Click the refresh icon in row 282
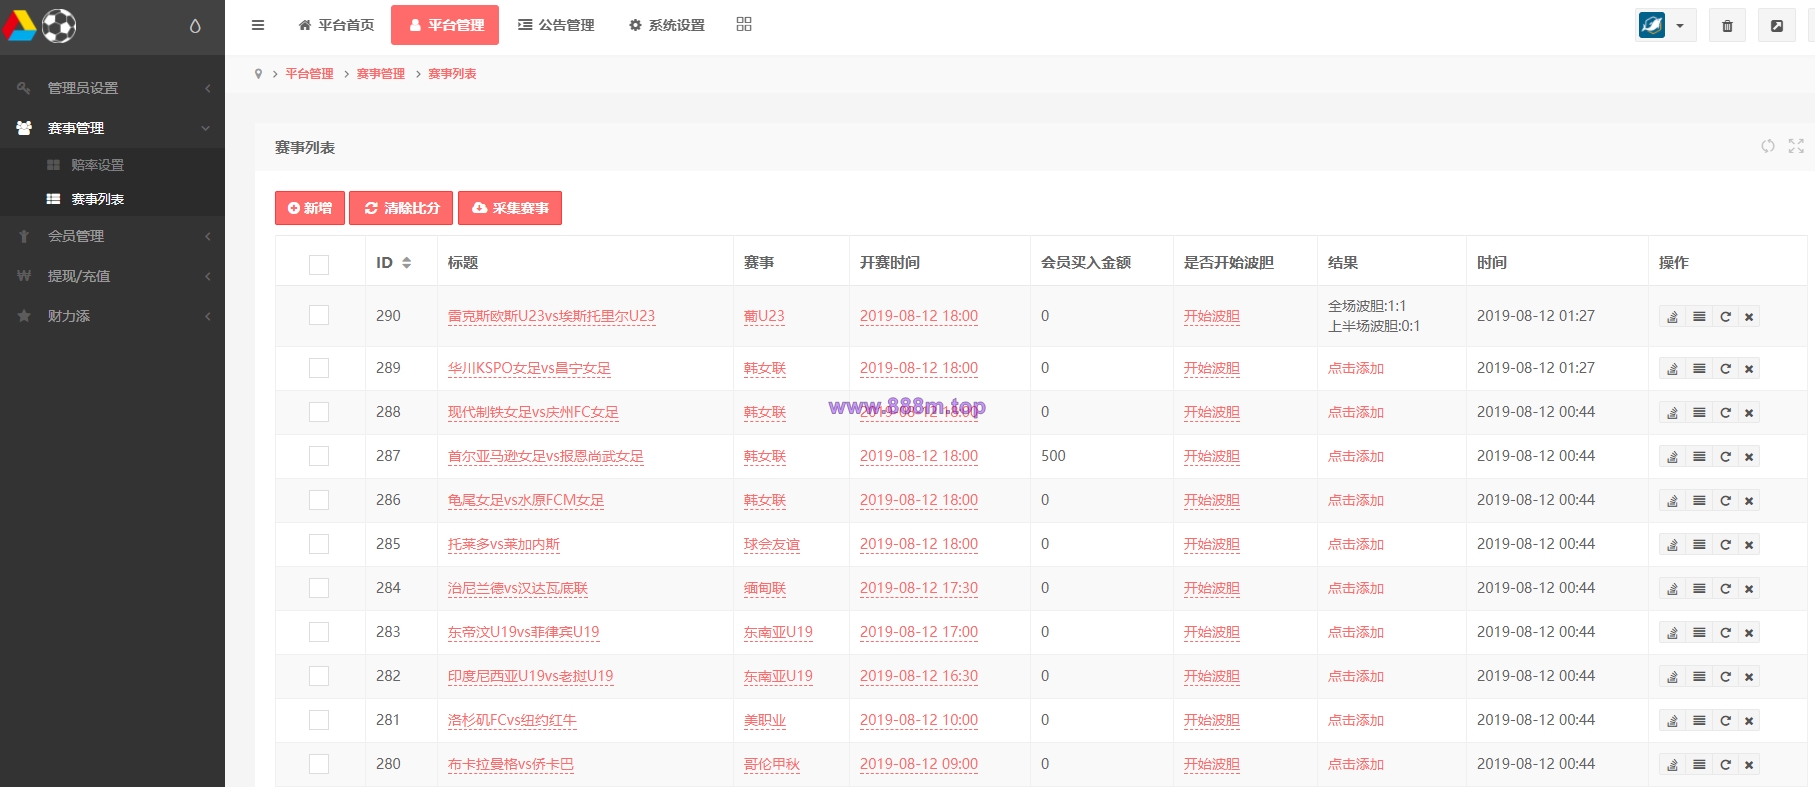The height and width of the screenshot is (787, 1815). pos(1725,677)
